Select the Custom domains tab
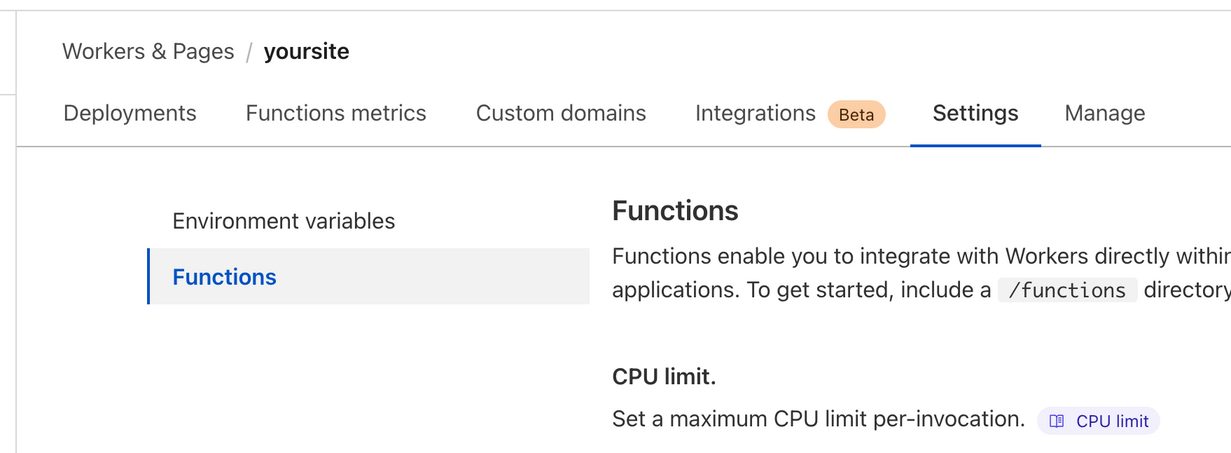 [561, 114]
